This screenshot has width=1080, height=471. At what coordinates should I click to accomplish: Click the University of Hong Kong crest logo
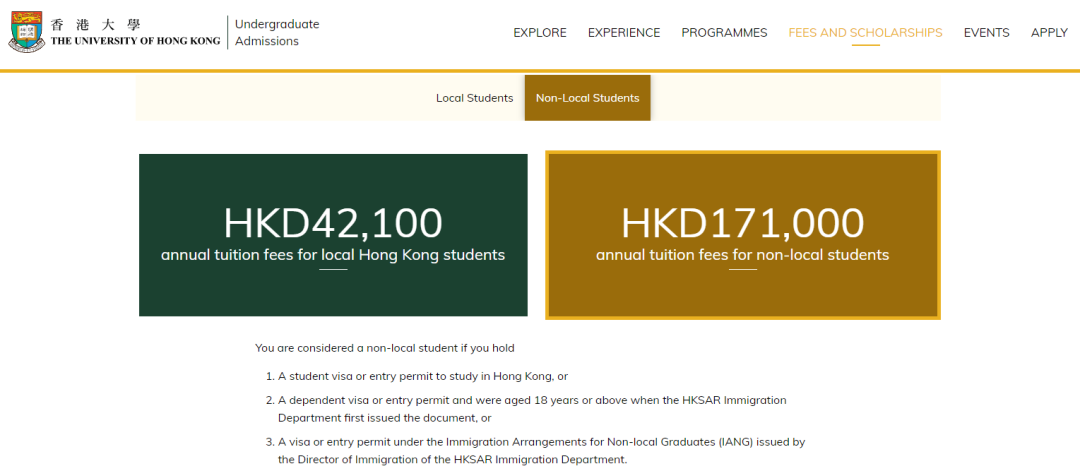[27, 32]
